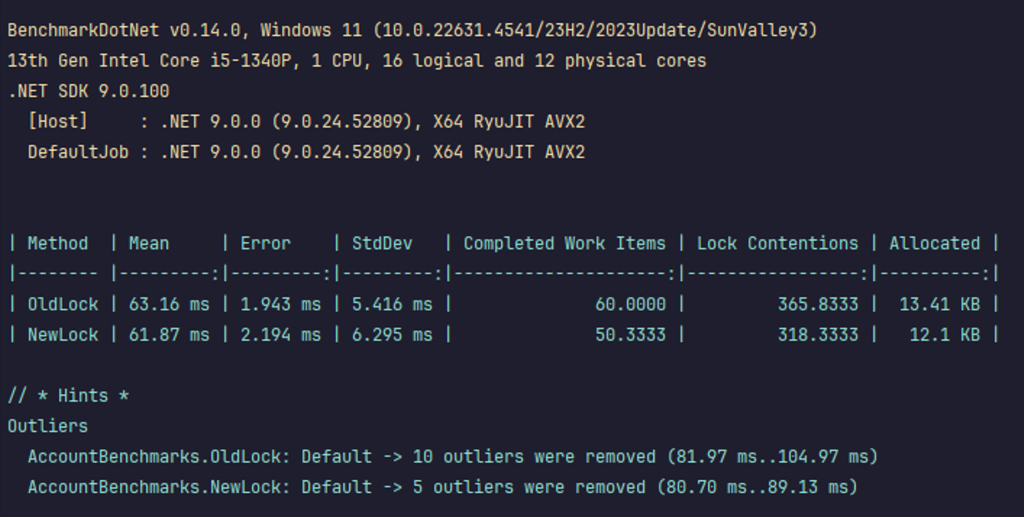The width and height of the screenshot is (1024, 517).
Task: Click the Lock Contentions column header
Action: pos(777,243)
